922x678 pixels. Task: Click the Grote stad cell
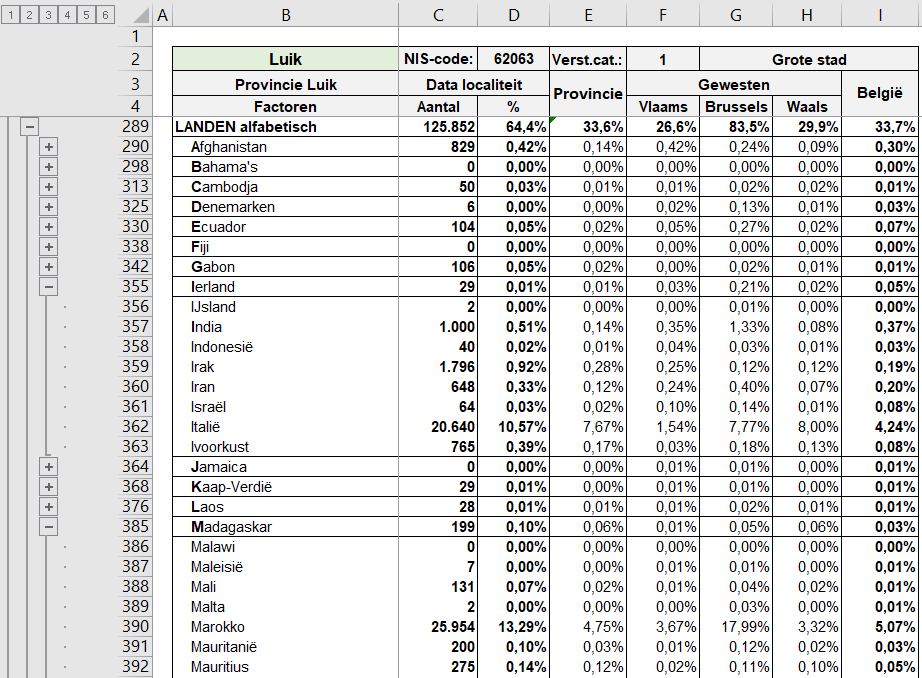809,59
